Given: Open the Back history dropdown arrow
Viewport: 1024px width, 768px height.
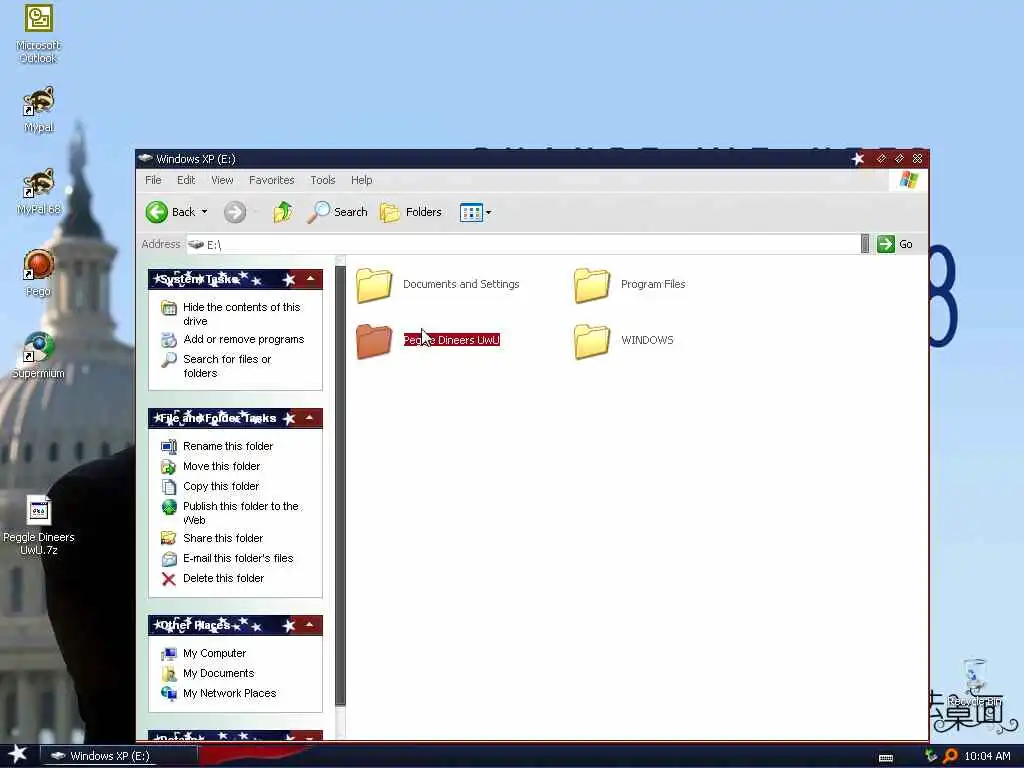Looking at the screenshot, I should (x=204, y=212).
